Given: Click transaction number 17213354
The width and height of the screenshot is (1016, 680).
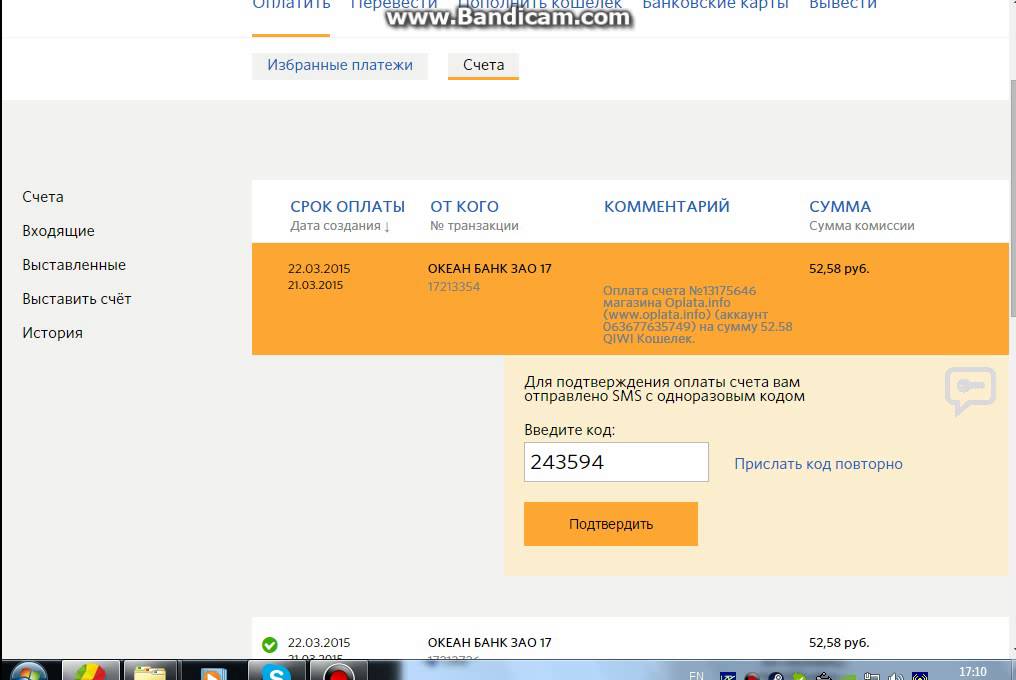Looking at the screenshot, I should click(454, 287).
